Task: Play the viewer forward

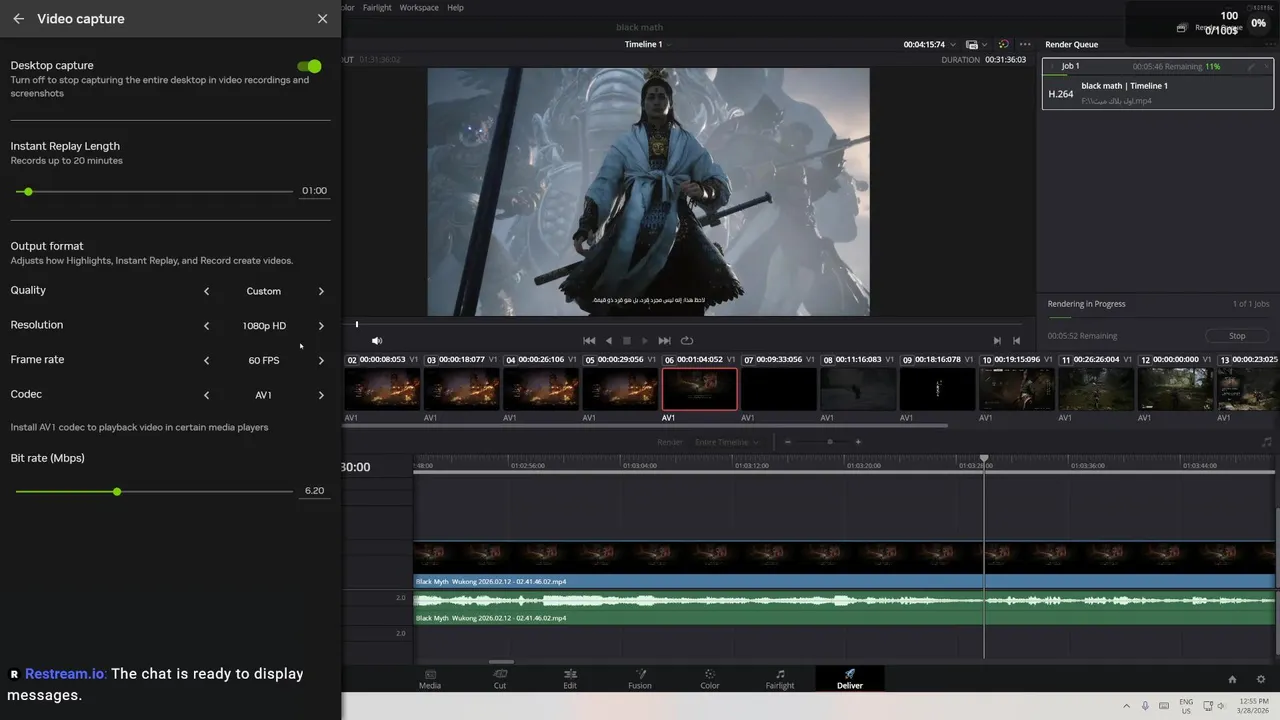Action: click(645, 341)
